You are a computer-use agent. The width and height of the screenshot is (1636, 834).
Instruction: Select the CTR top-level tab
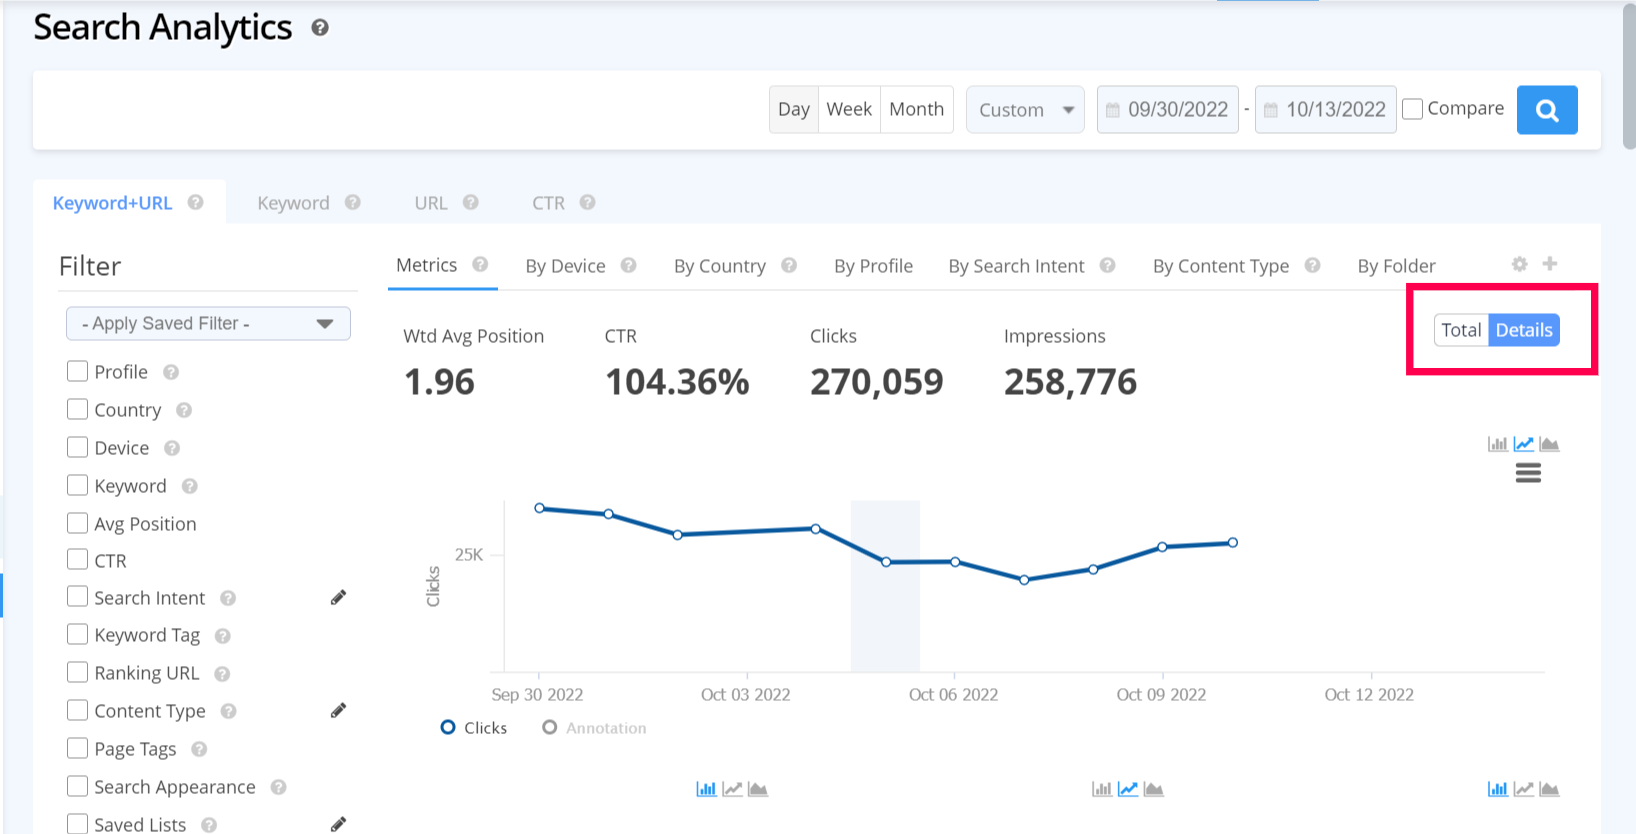(x=548, y=203)
